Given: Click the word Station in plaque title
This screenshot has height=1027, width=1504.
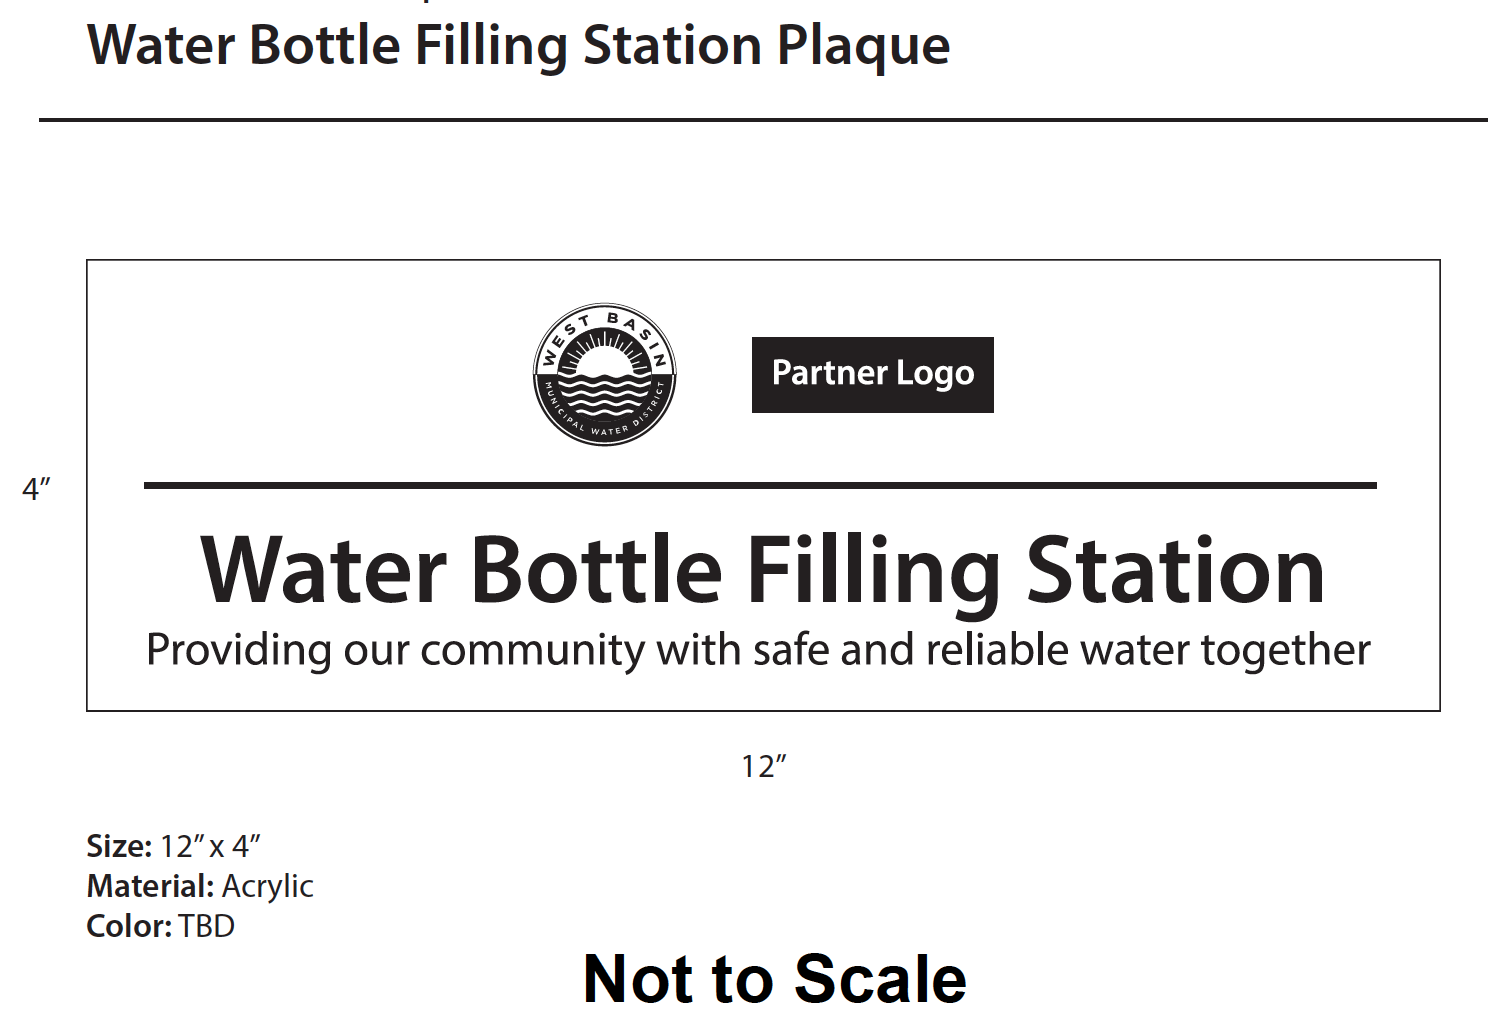Looking at the screenshot, I should pyautogui.click(x=1176, y=571).
